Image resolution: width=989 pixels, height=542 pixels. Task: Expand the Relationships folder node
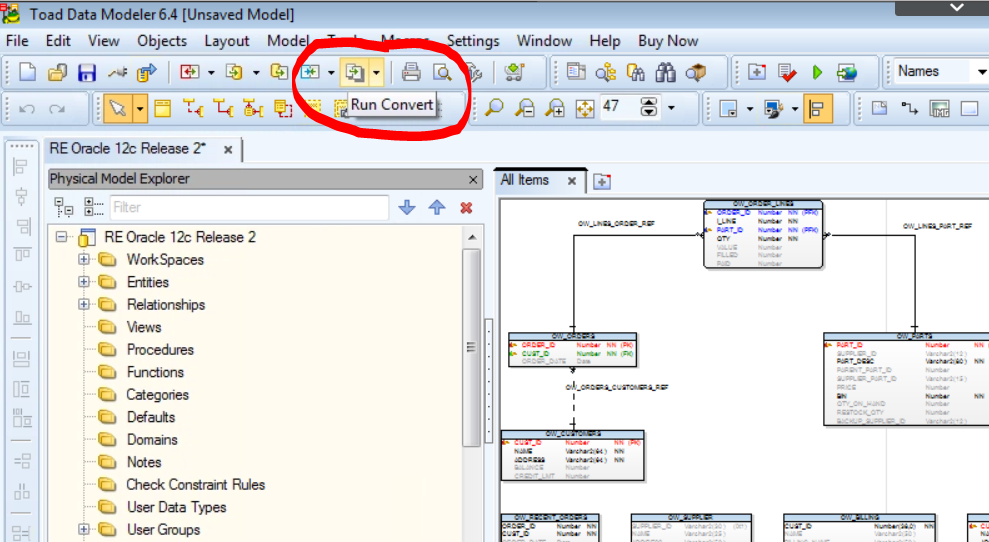pyautogui.click(x=83, y=304)
